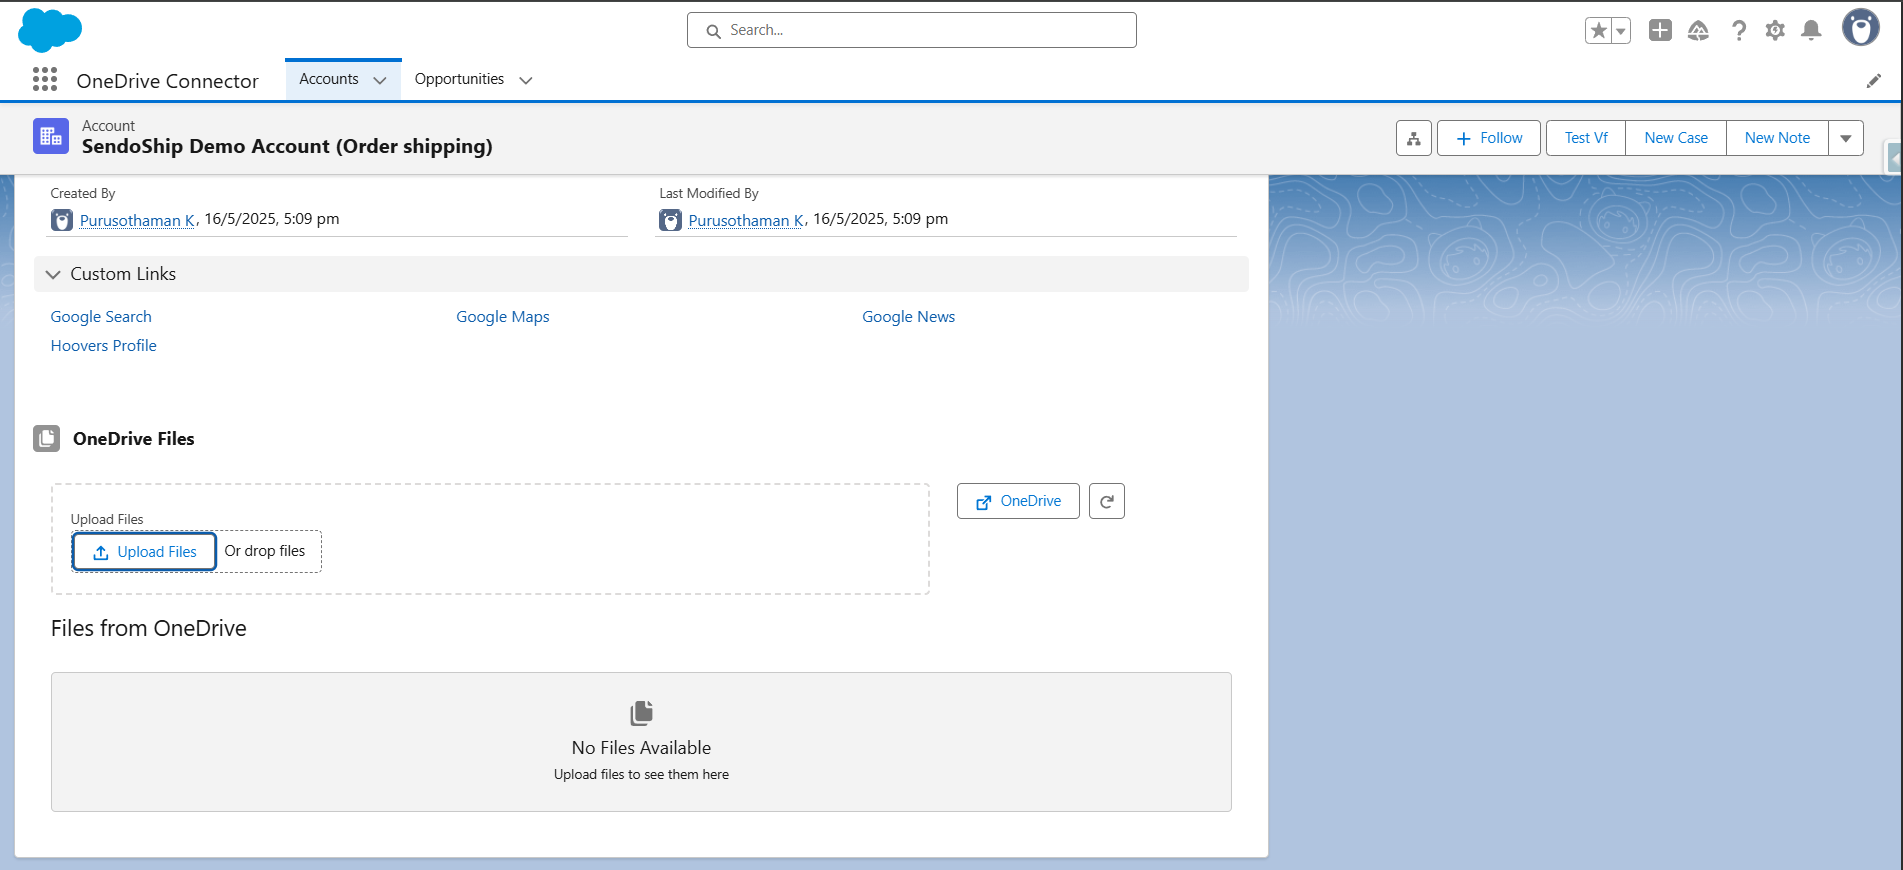Click the OneDrive Connector app name
The width and height of the screenshot is (1903, 870).
click(168, 81)
